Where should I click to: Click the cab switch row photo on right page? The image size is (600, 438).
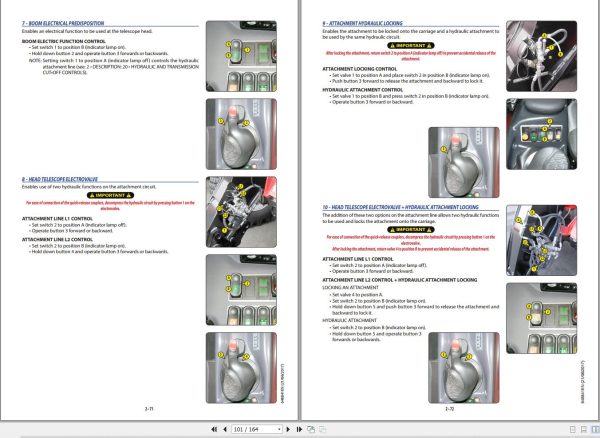point(541,134)
